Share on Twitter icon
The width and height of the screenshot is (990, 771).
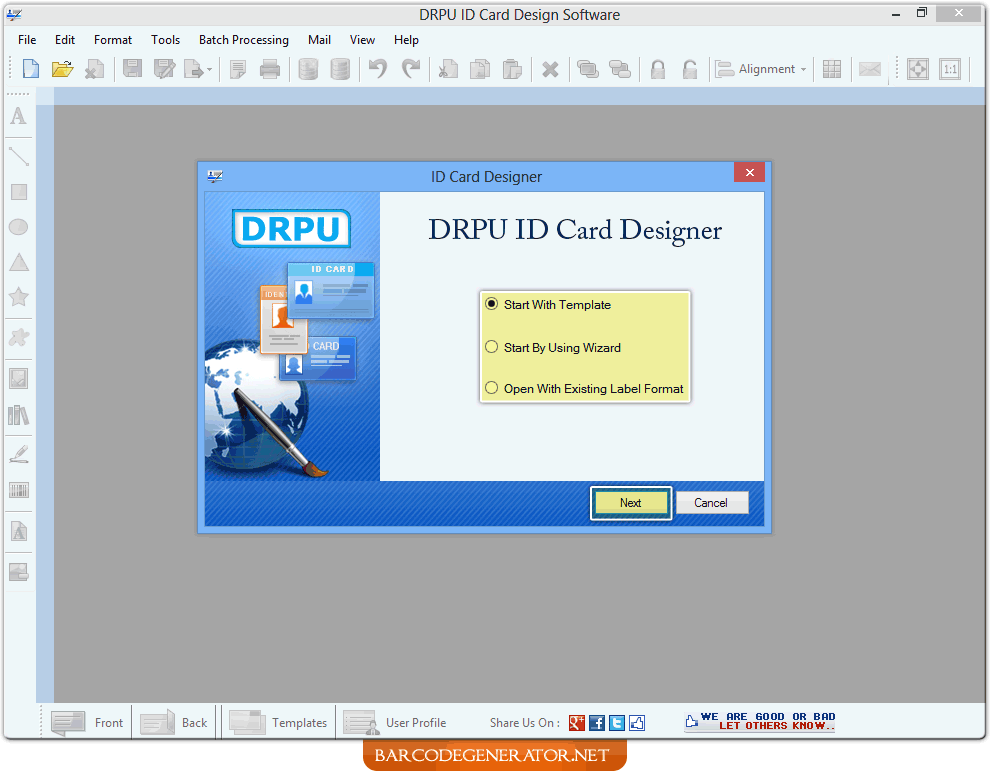tap(617, 722)
